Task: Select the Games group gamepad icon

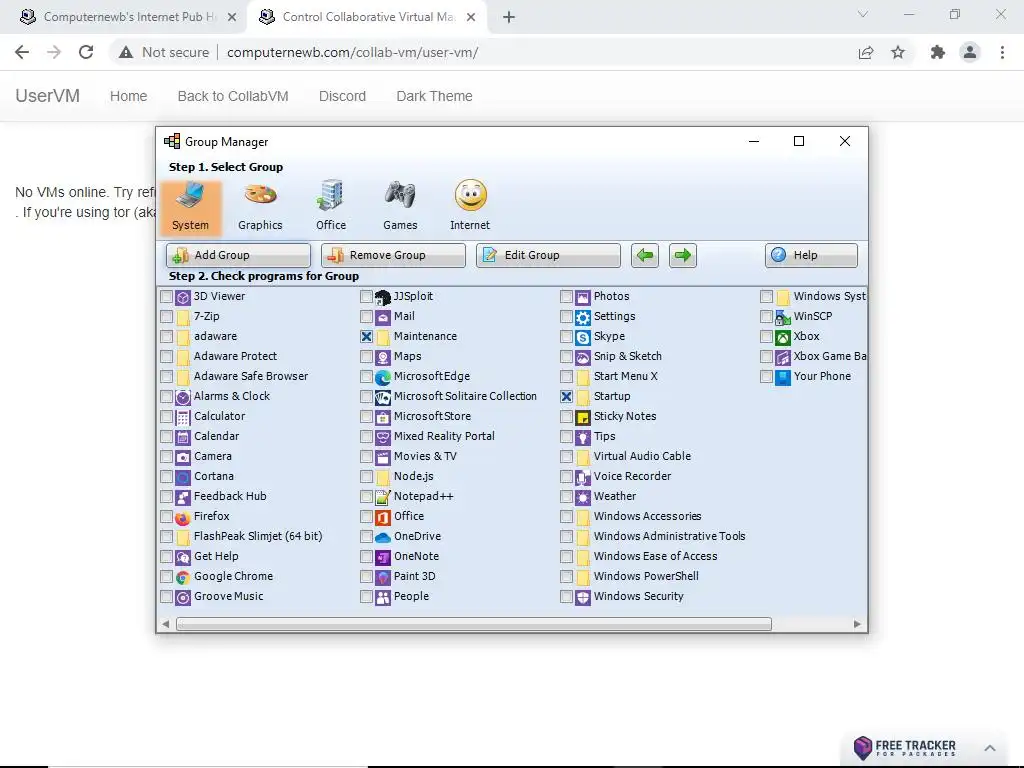Action: click(x=400, y=195)
